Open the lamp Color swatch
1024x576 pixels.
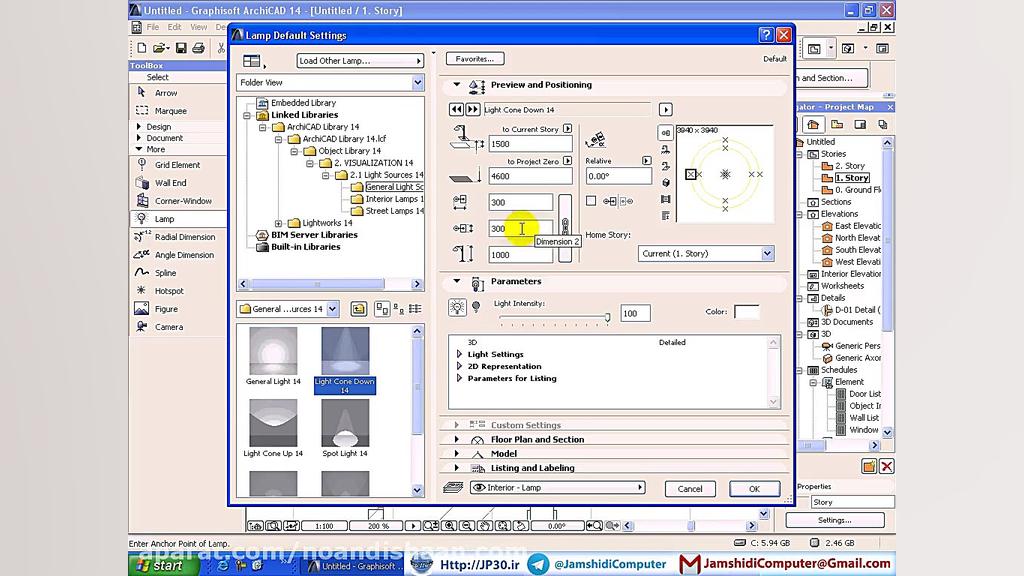point(746,312)
